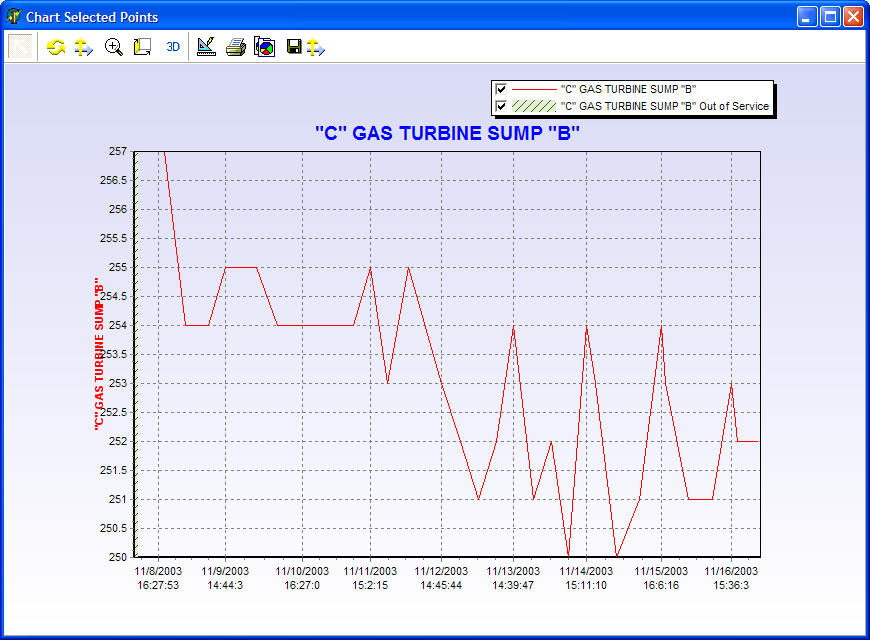Print the chart using the printer icon
Image resolution: width=870 pixels, height=640 pixels.
click(235, 47)
